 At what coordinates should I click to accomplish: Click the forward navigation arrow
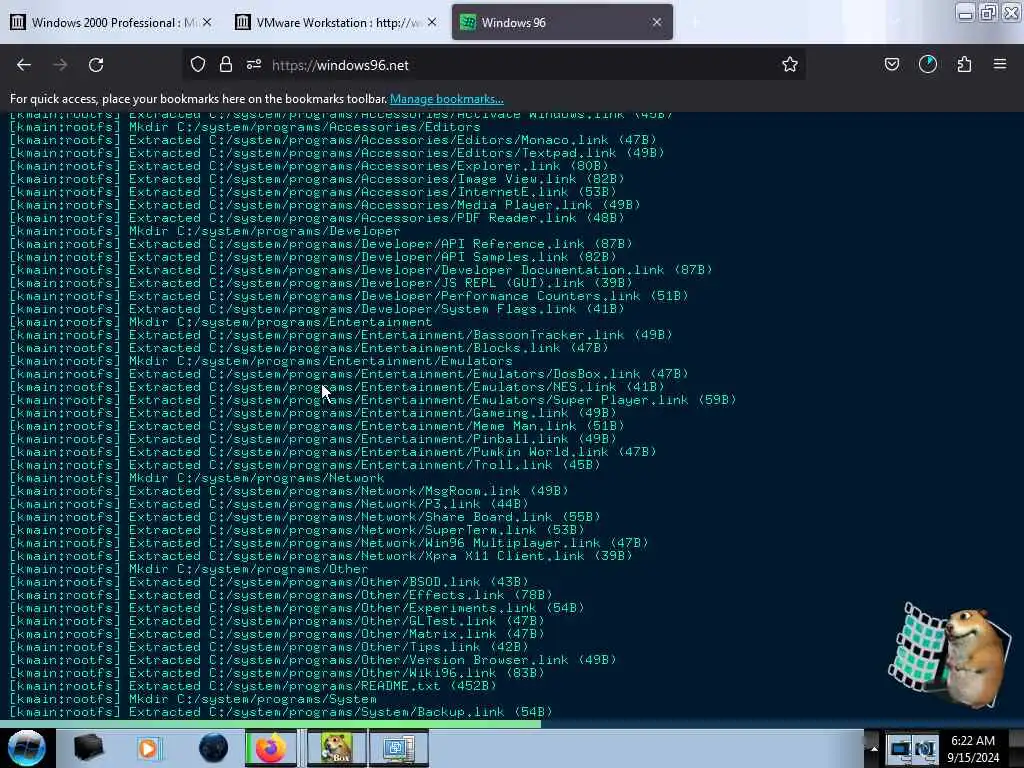[x=60, y=65]
